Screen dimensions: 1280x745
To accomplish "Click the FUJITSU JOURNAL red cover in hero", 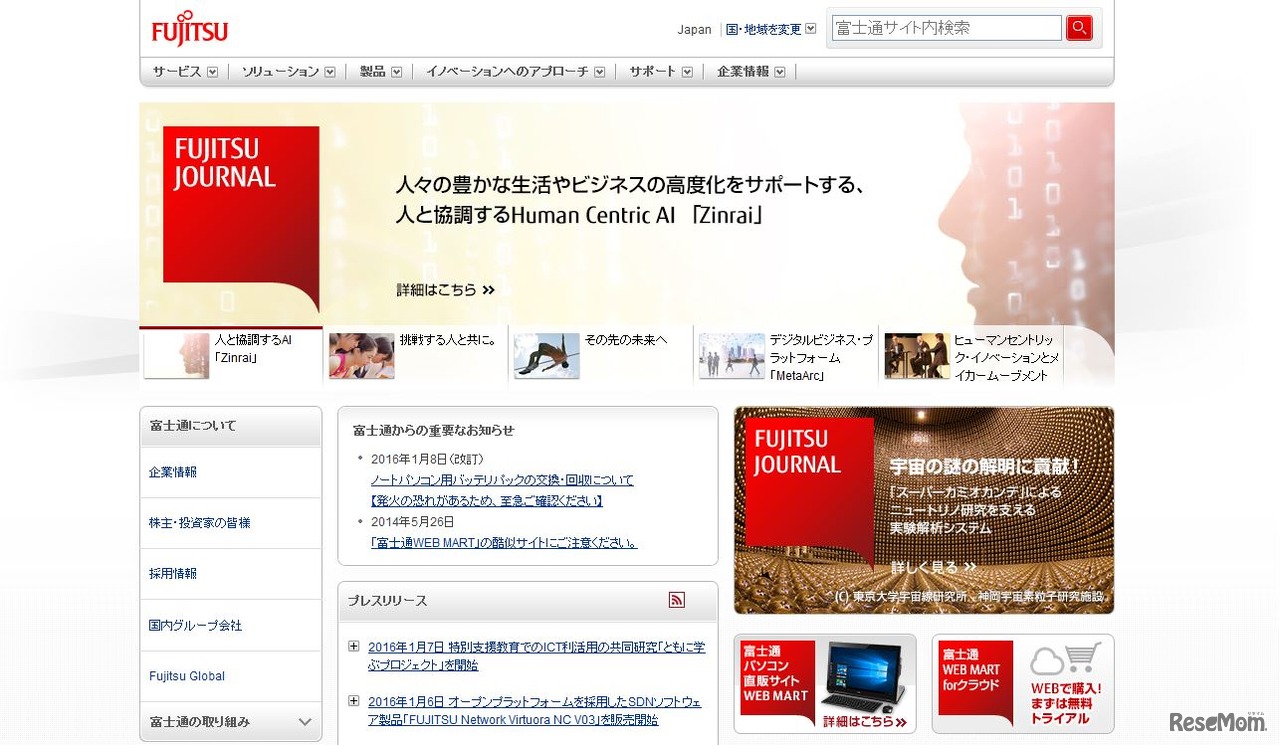I will tap(241, 218).
